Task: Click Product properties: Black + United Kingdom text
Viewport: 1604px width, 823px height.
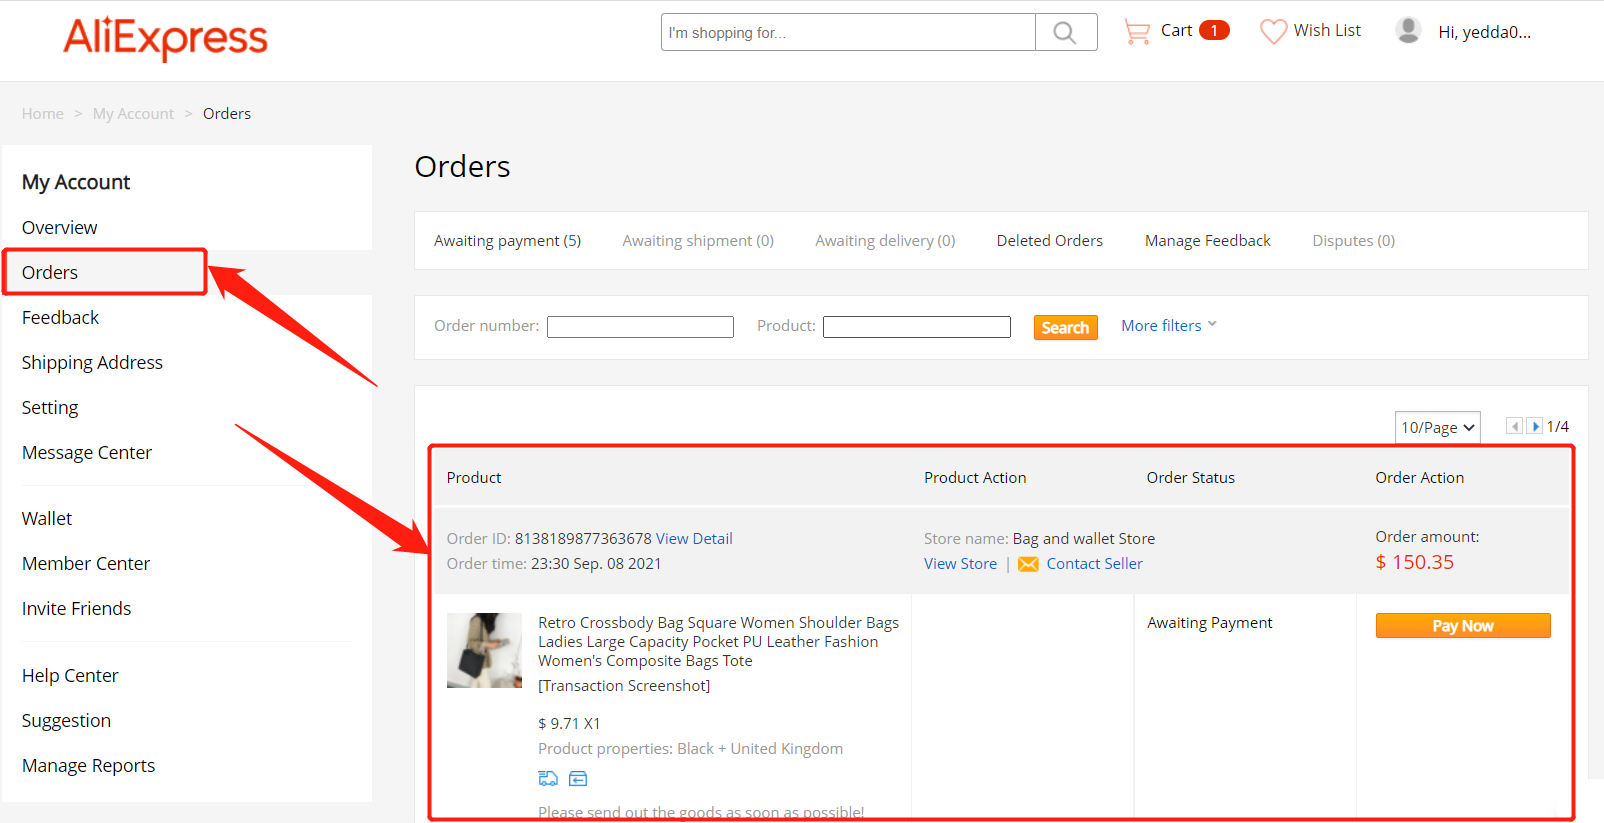Action: 690,749
